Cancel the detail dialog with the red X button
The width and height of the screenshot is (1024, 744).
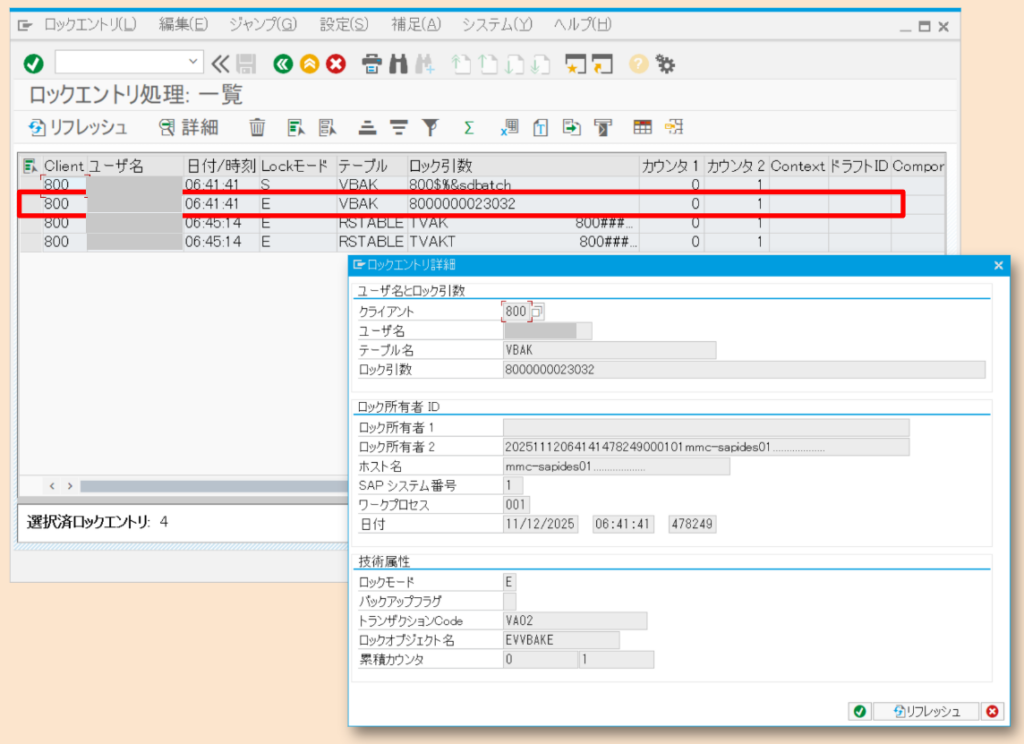(993, 711)
